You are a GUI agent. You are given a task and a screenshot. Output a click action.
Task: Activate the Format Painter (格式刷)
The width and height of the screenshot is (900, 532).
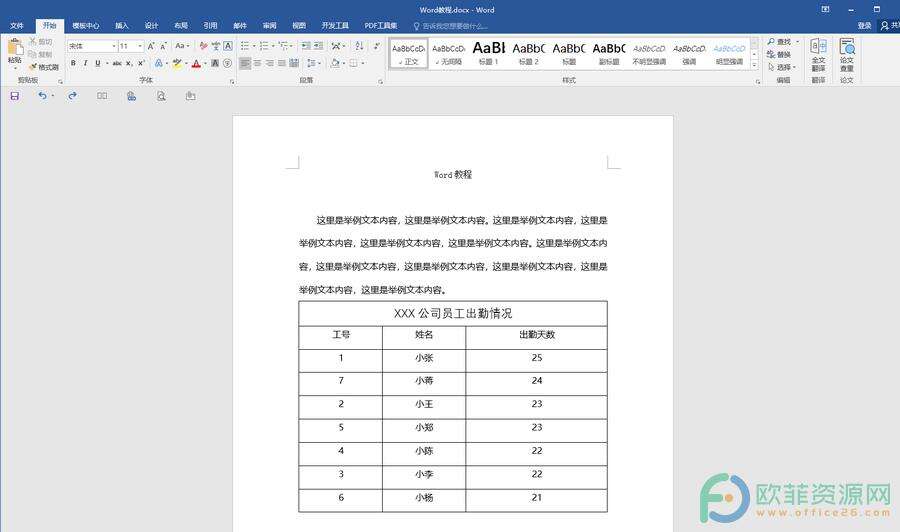click(44, 67)
